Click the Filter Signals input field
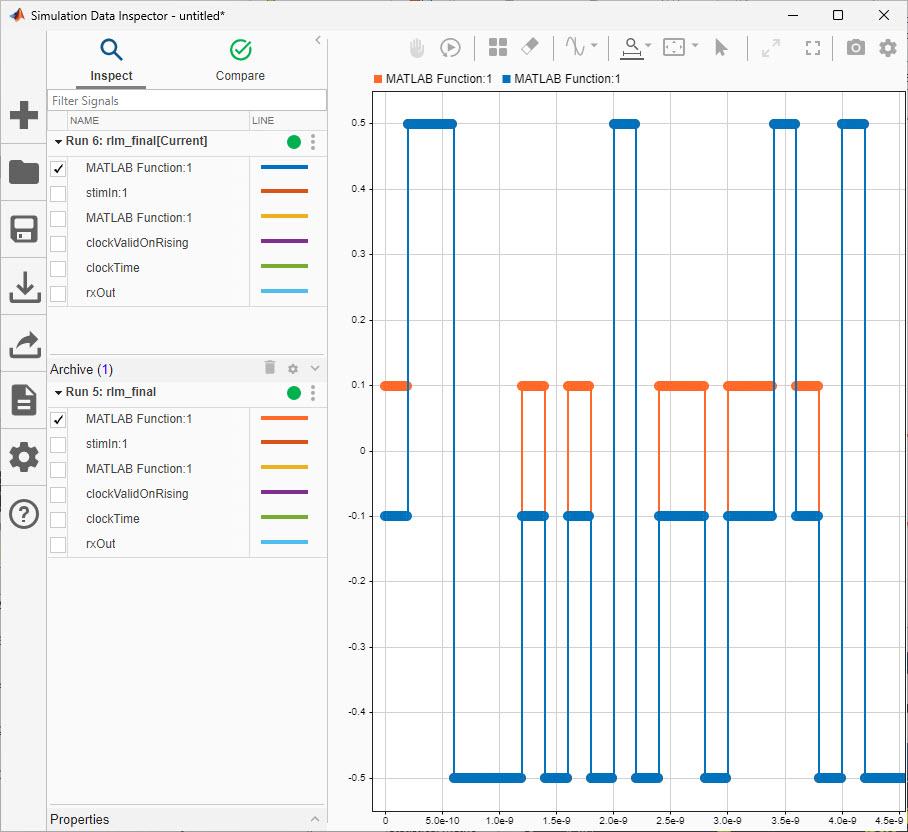This screenshot has width=908, height=832. 187,101
